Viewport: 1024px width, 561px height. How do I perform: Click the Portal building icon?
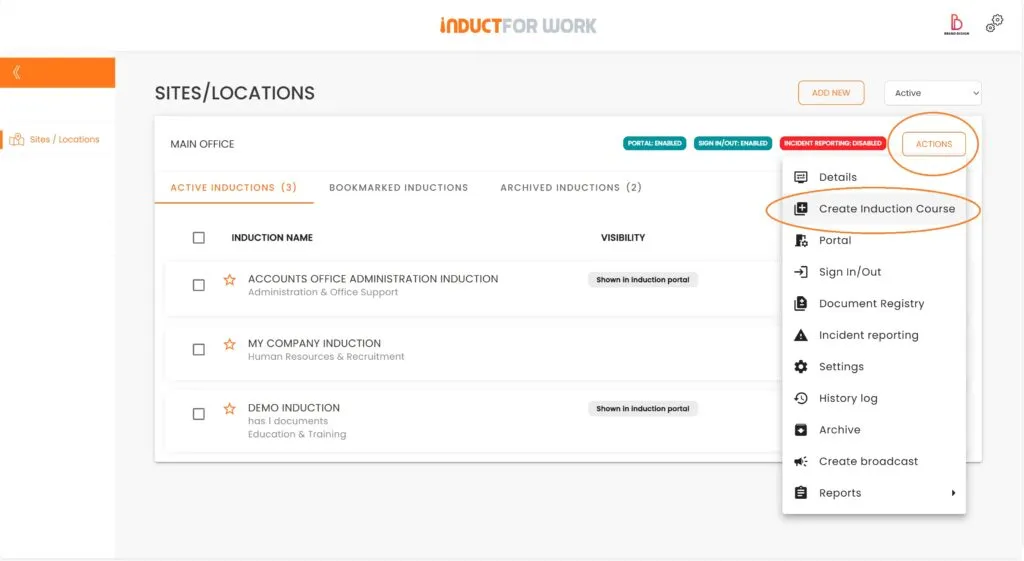click(x=801, y=240)
